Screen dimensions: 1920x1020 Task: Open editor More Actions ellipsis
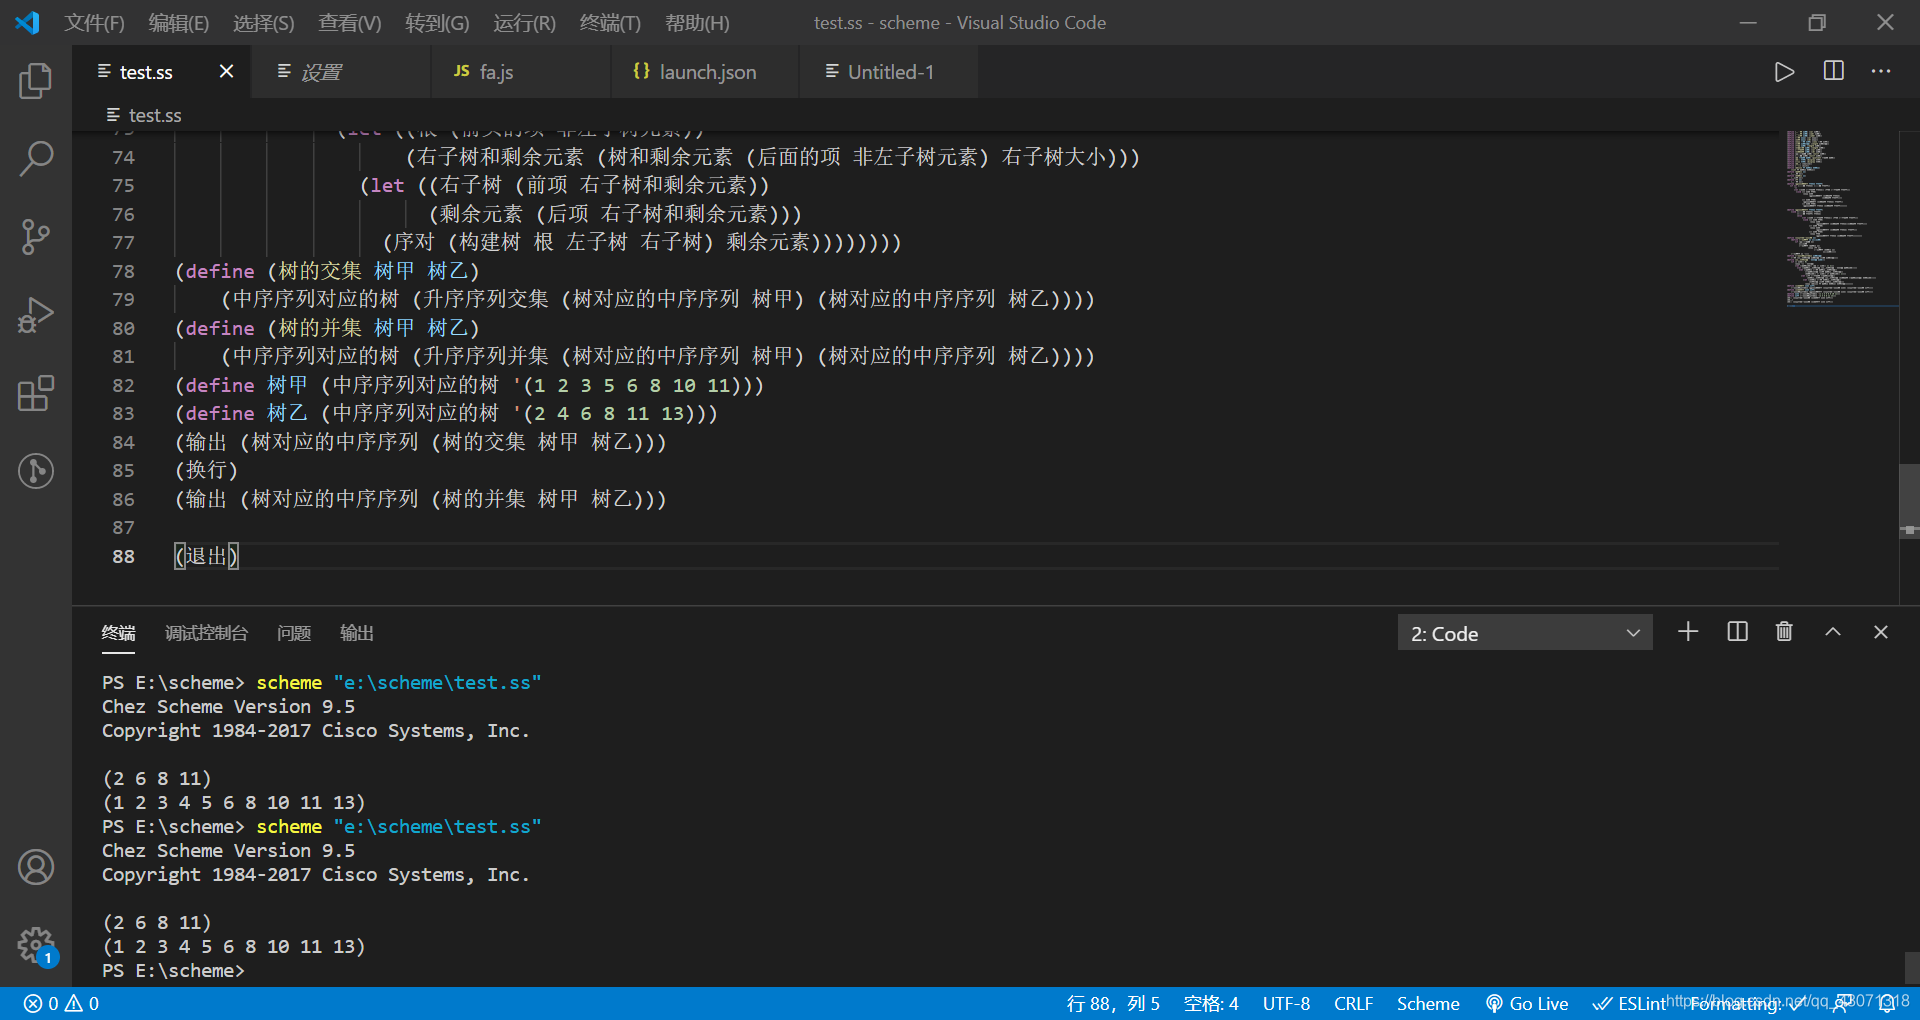[x=1881, y=71]
